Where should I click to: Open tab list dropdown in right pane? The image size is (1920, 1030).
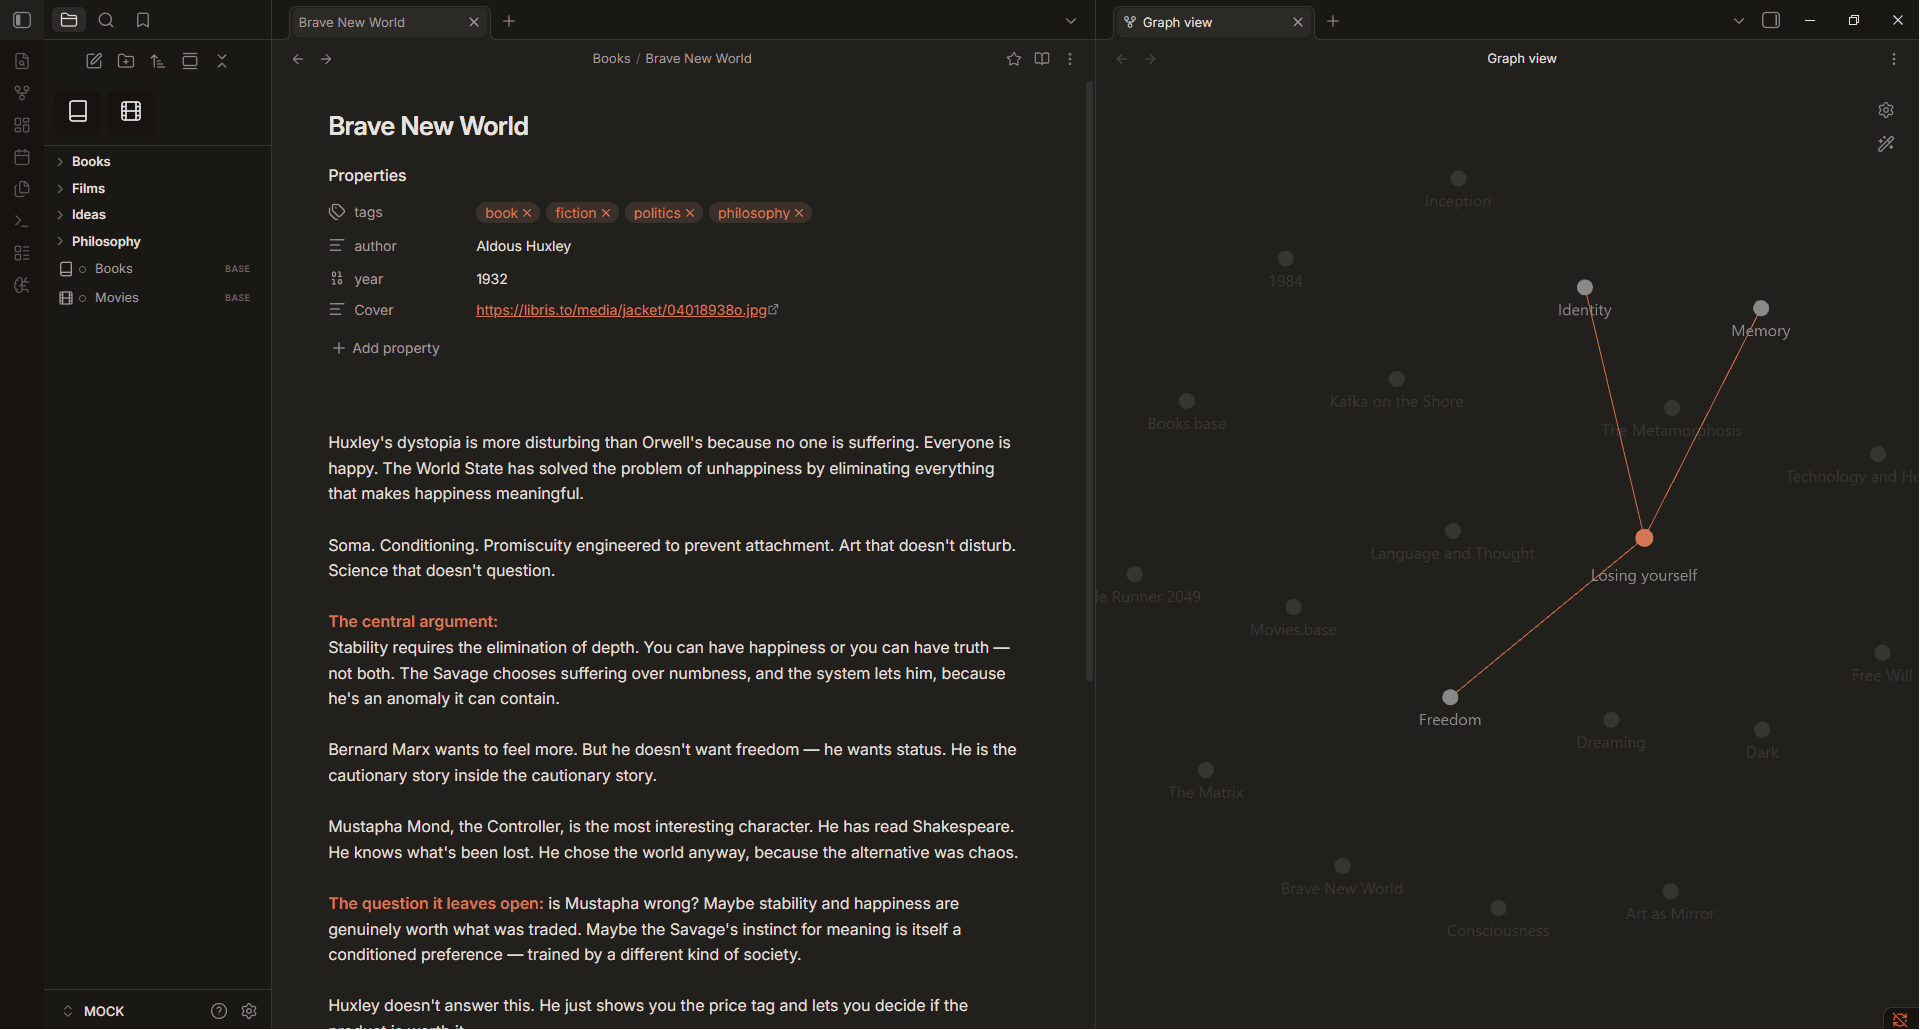pos(1739,21)
